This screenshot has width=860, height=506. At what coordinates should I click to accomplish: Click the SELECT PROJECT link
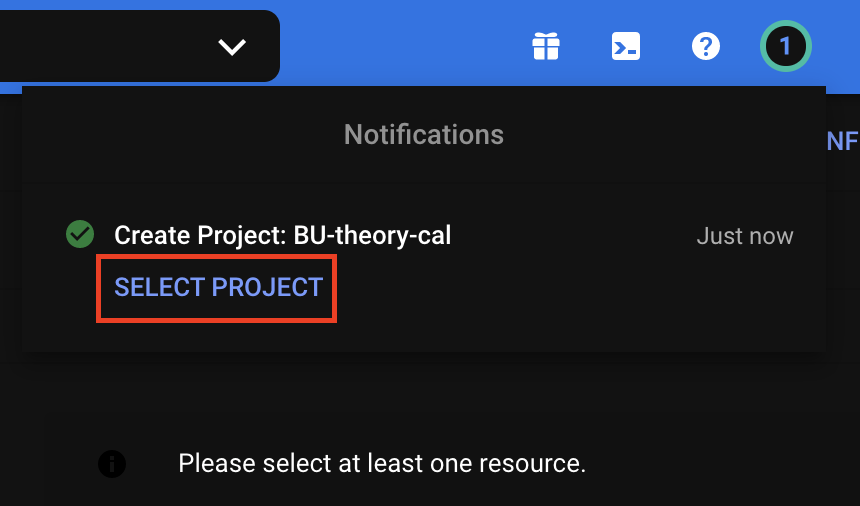(218, 287)
